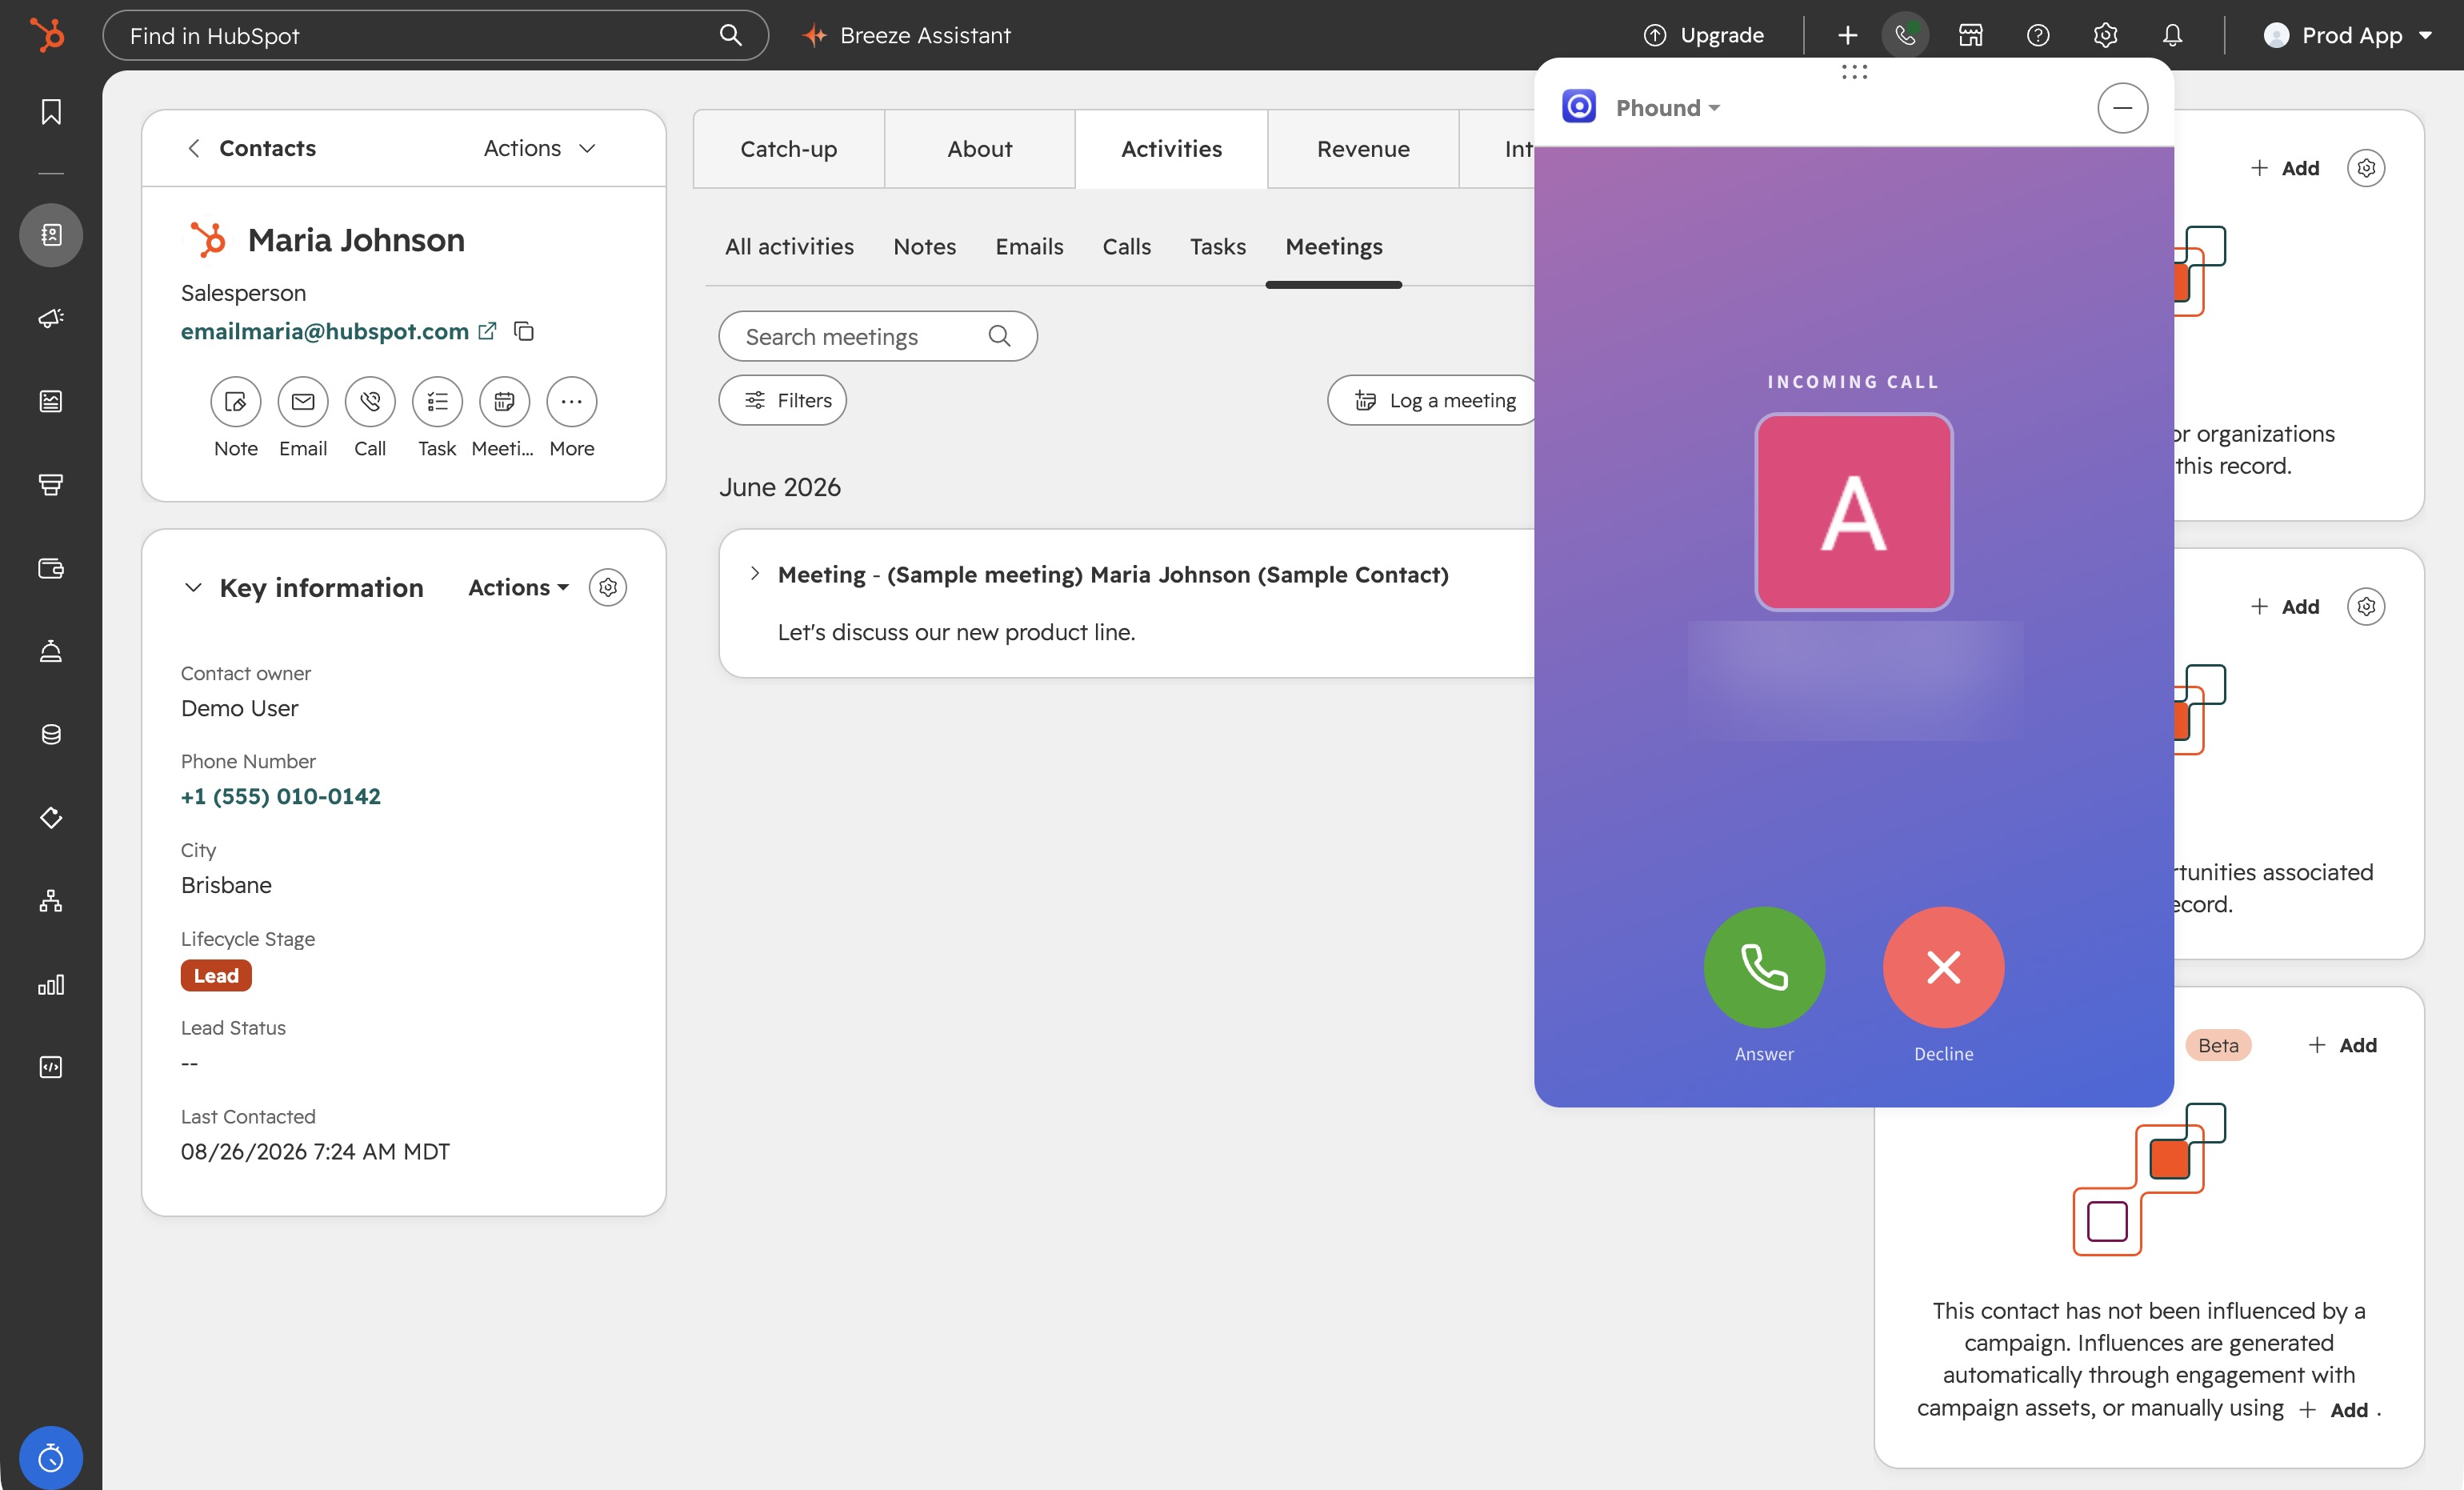Click the More actions ellipsis icon
The height and width of the screenshot is (1490, 2464).
571,401
